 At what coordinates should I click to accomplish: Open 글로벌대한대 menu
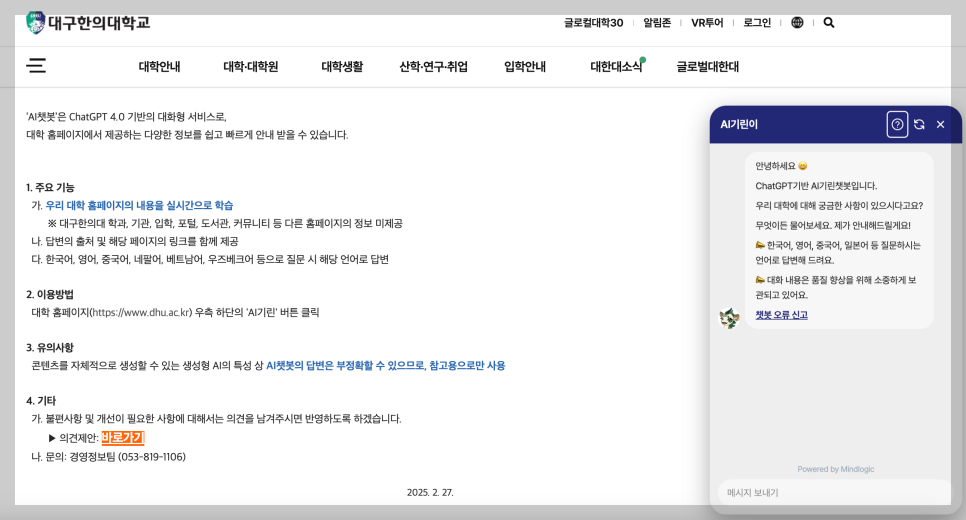[707, 67]
